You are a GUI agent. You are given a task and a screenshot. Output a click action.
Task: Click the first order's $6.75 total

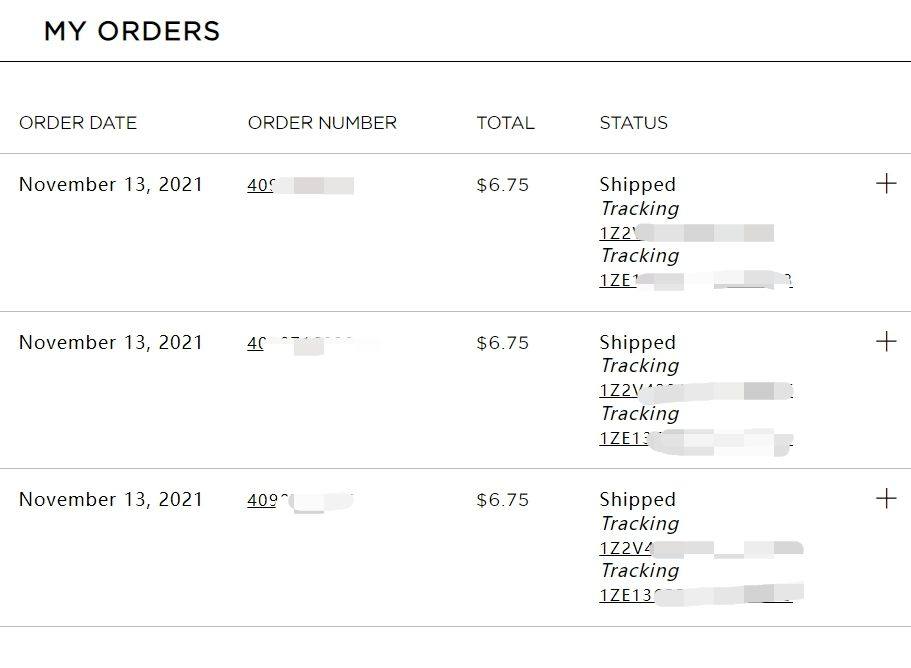point(503,185)
